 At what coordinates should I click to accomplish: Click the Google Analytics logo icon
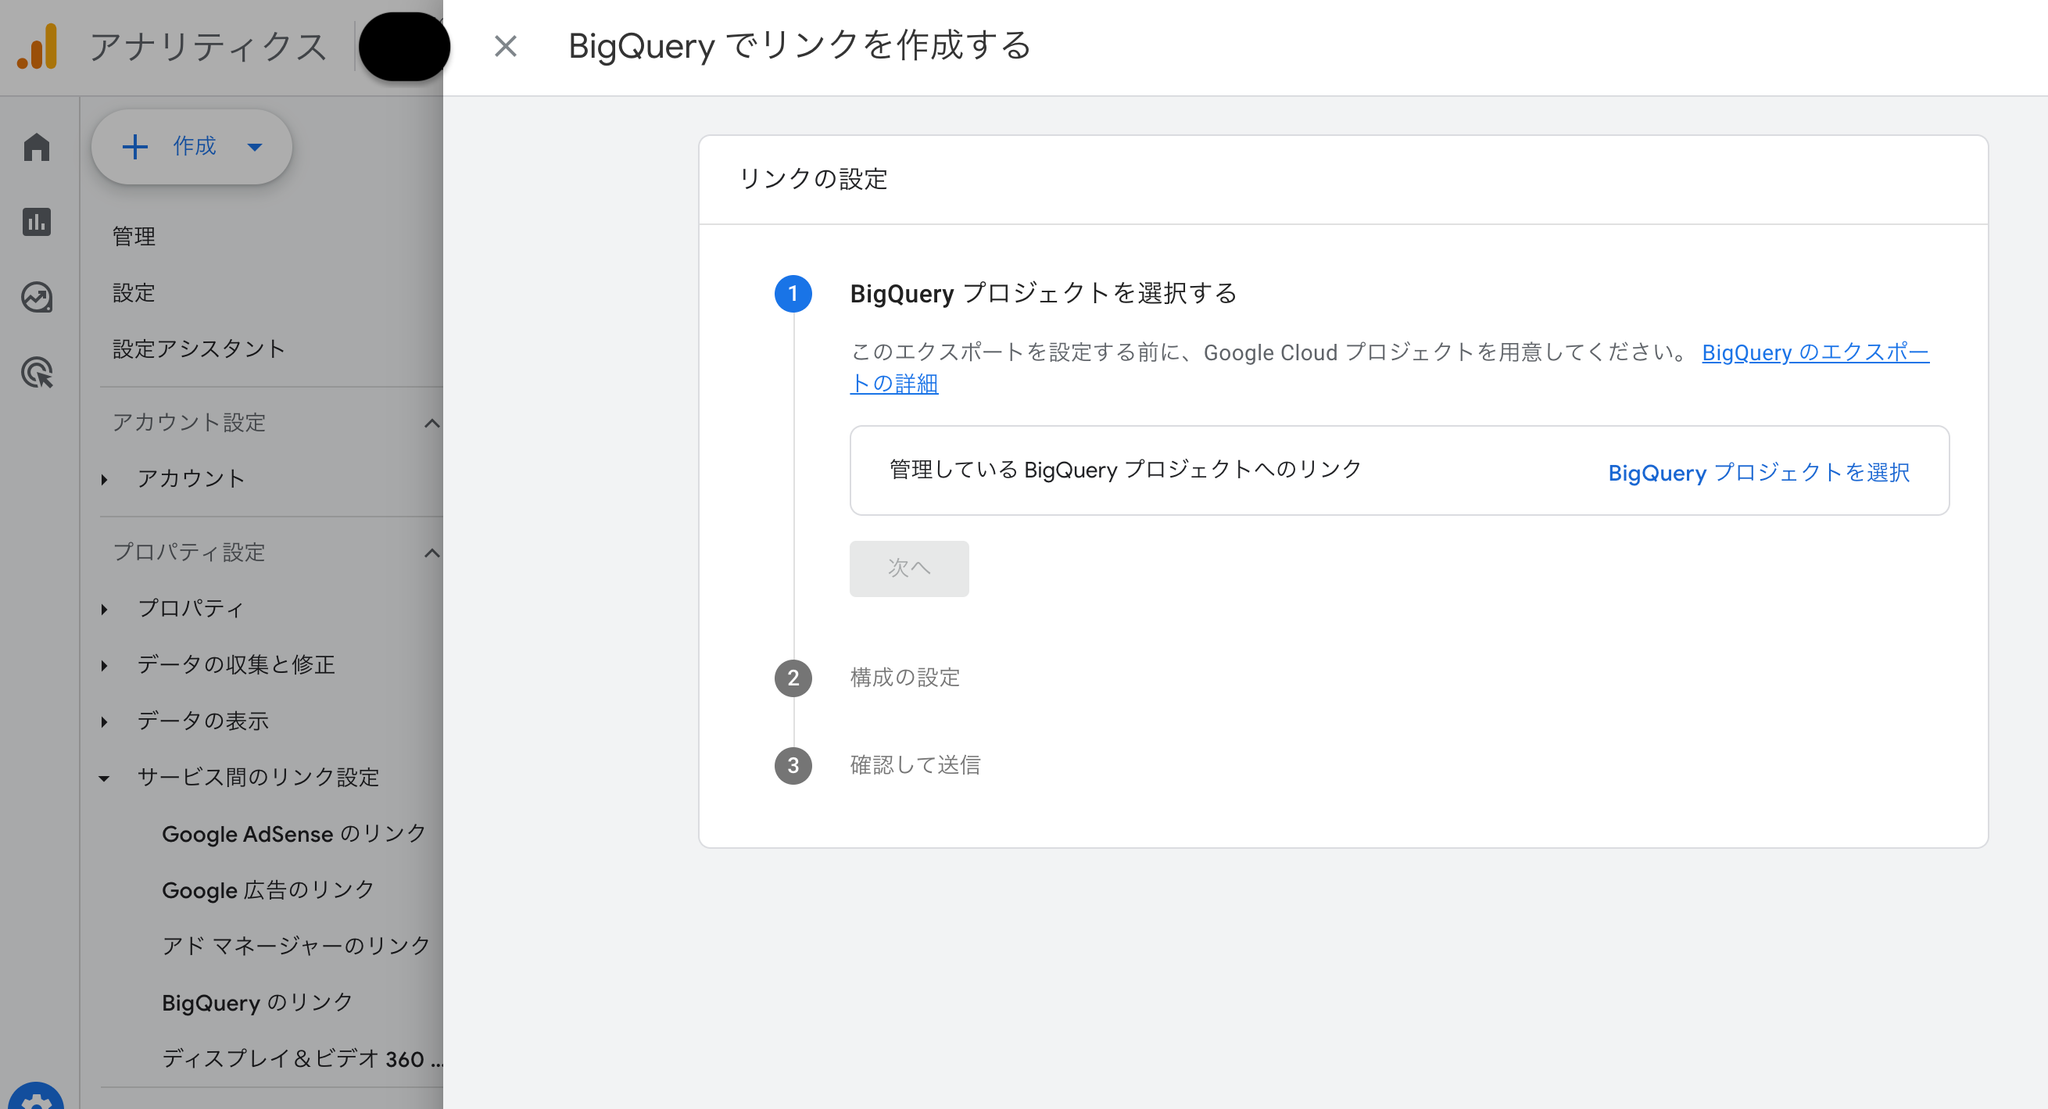click(x=38, y=47)
